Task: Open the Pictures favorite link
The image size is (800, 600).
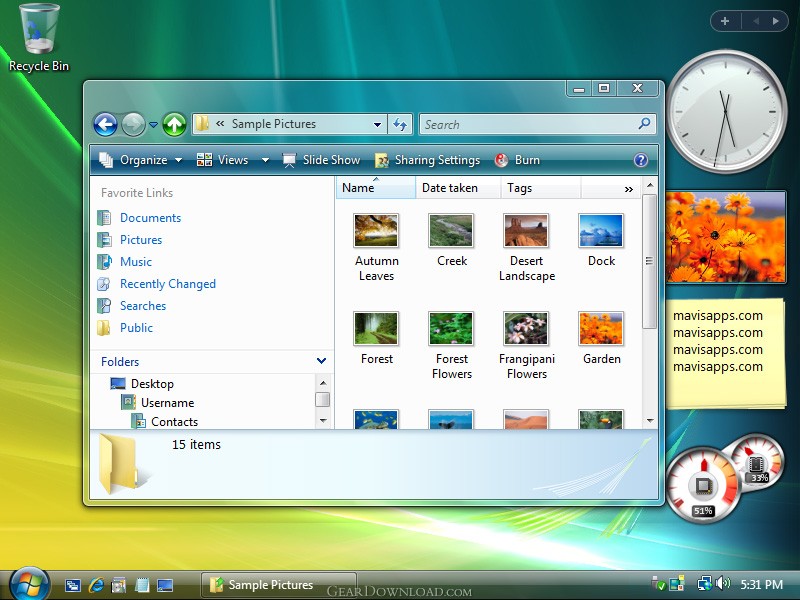Action: tap(140, 240)
